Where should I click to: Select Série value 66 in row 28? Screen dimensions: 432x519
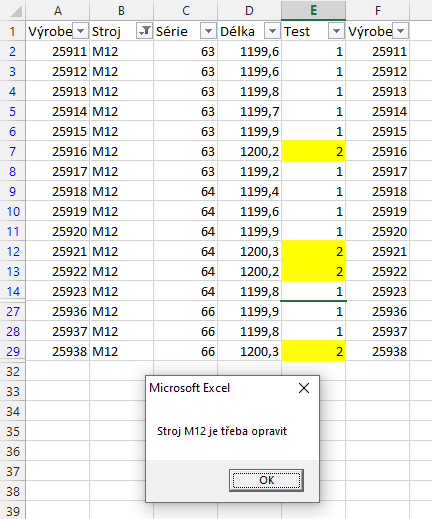(186, 331)
